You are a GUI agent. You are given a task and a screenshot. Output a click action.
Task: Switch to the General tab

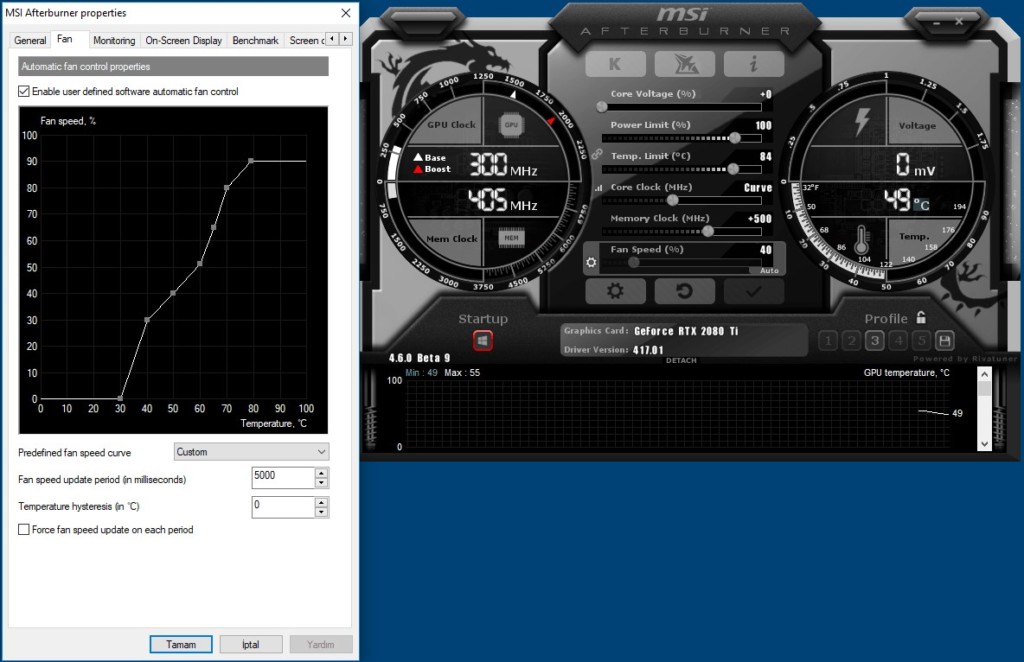coord(30,40)
